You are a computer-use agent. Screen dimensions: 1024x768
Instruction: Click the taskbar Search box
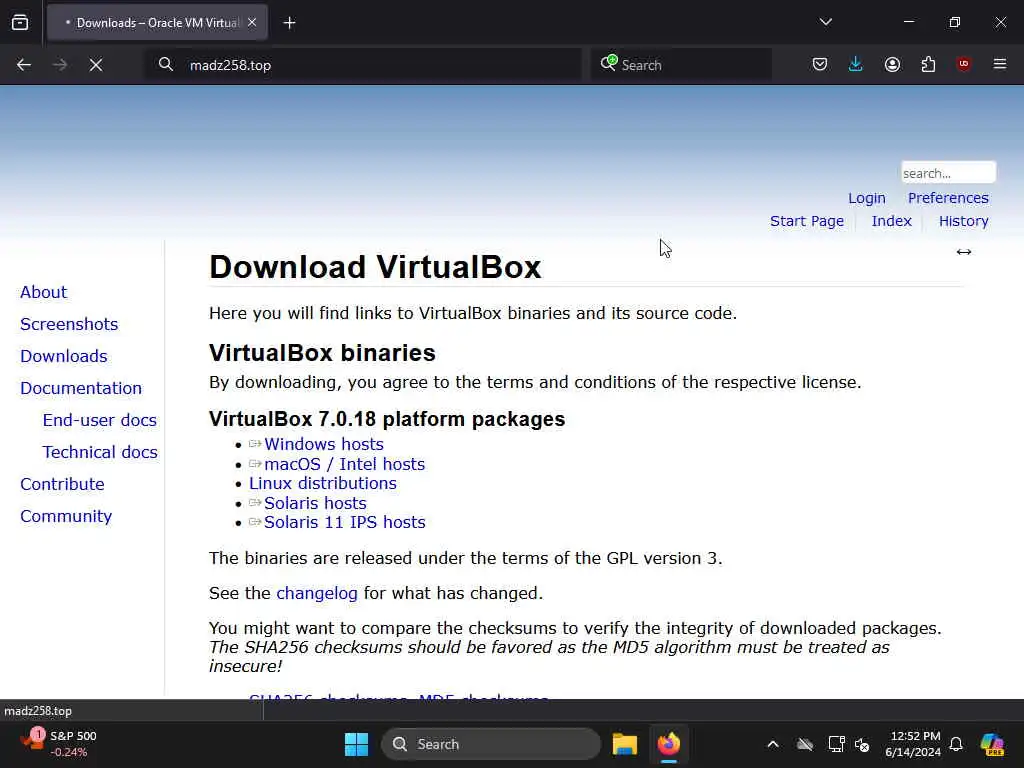pos(490,744)
